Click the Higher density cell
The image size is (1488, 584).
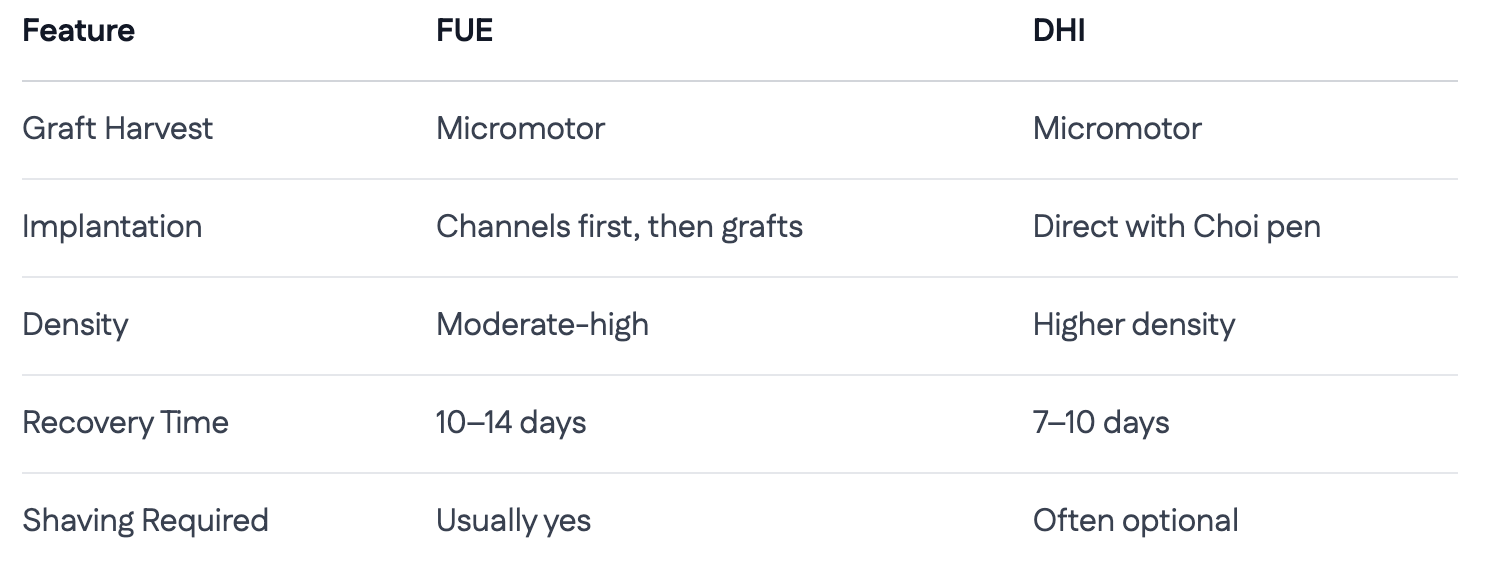(1133, 324)
